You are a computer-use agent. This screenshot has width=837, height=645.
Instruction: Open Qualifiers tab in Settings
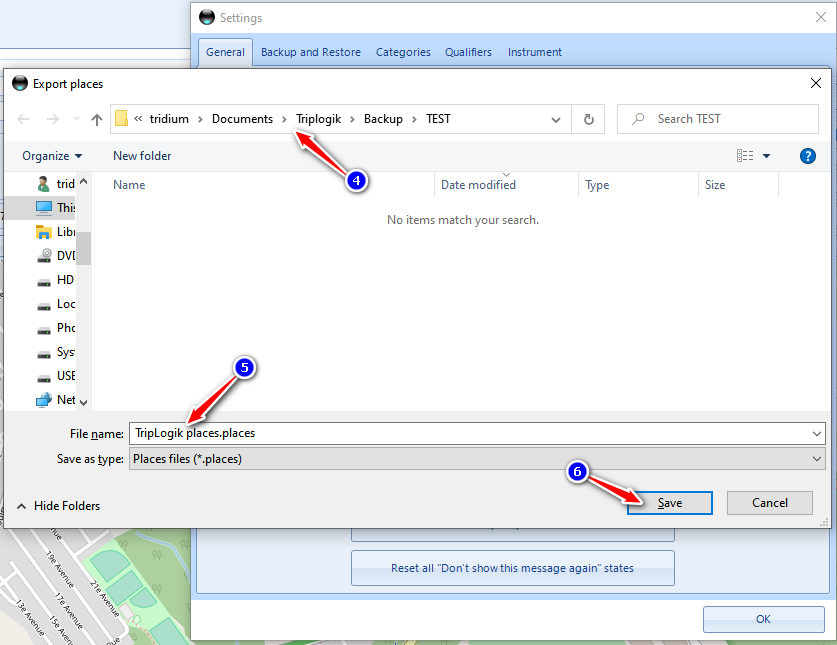click(x=468, y=52)
